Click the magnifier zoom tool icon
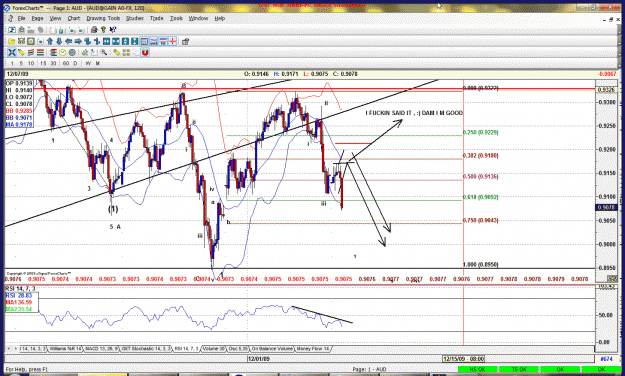Screen dimensions: 625x376 point(104,52)
